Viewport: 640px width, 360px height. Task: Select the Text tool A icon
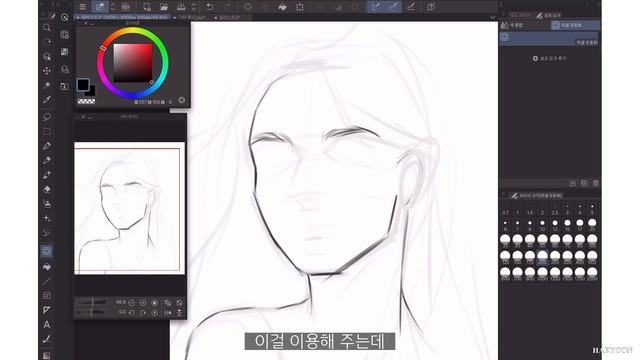click(x=47, y=324)
